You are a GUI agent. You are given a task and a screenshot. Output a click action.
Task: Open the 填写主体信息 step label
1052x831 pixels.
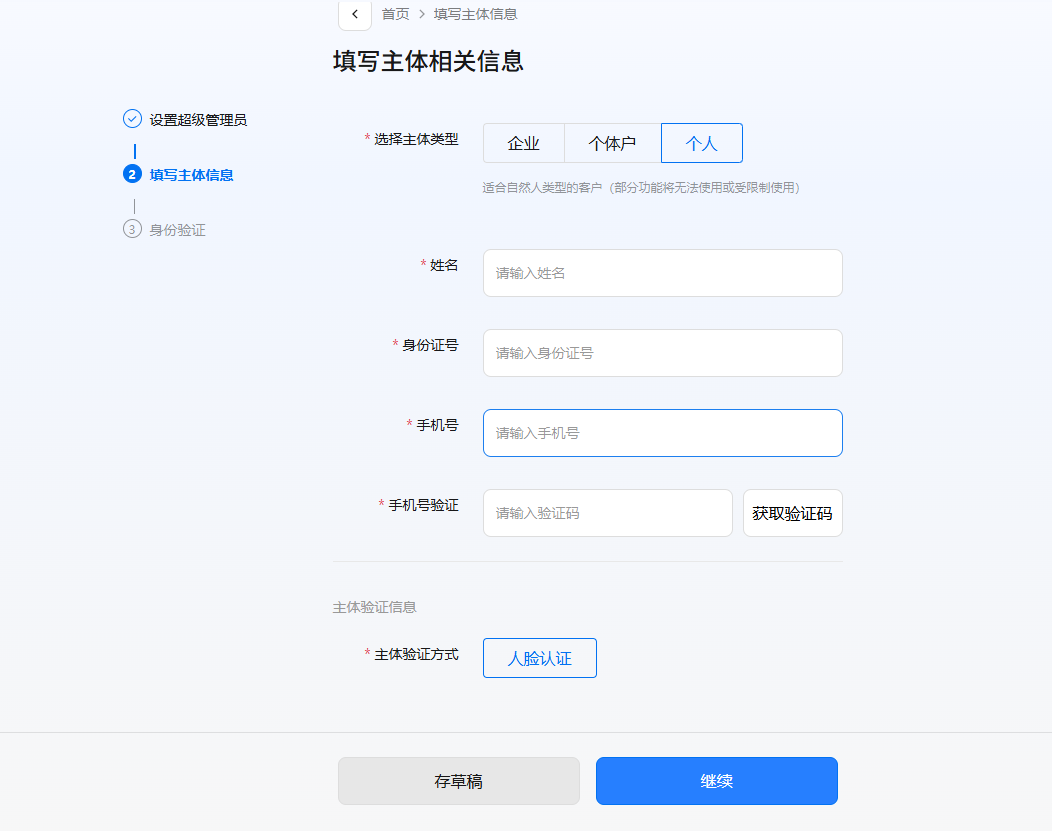[x=191, y=175]
